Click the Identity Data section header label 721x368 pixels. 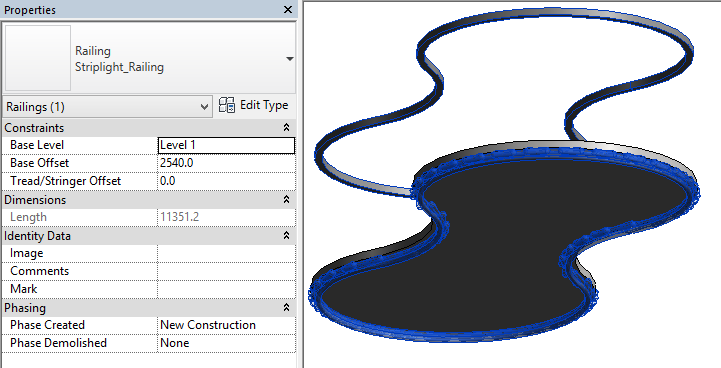tap(37, 236)
